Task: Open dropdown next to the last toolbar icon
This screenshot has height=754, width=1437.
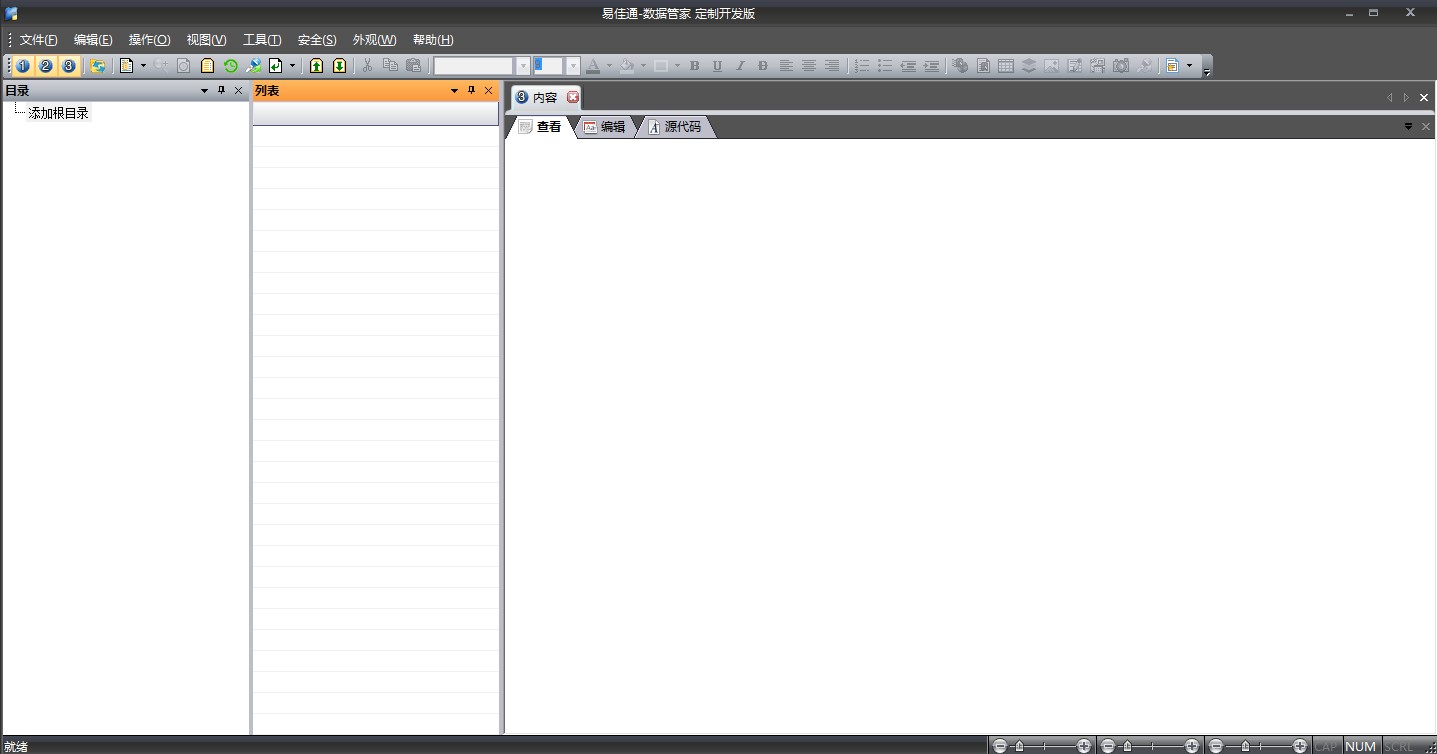Action: pos(1189,66)
